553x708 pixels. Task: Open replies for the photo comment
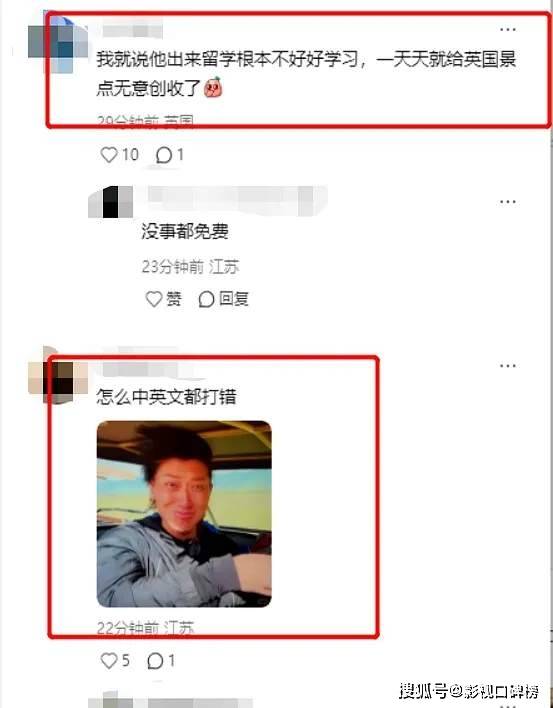coord(155,661)
